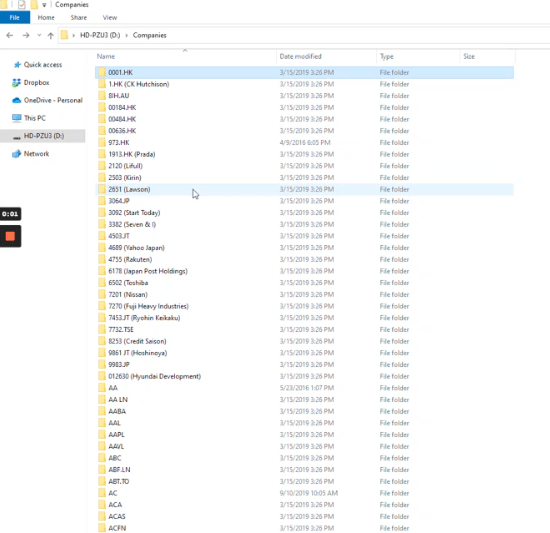This screenshot has width=550, height=533.
Task: Stop the screen recording
Action: (x=10, y=236)
